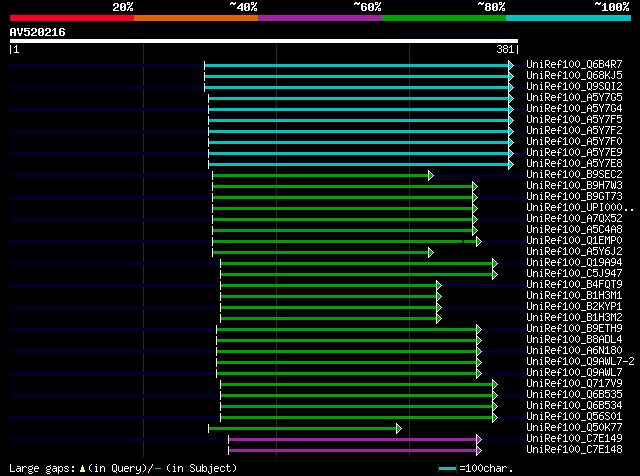Select the UniRef100_Q9AWL7-2 label

(580, 362)
